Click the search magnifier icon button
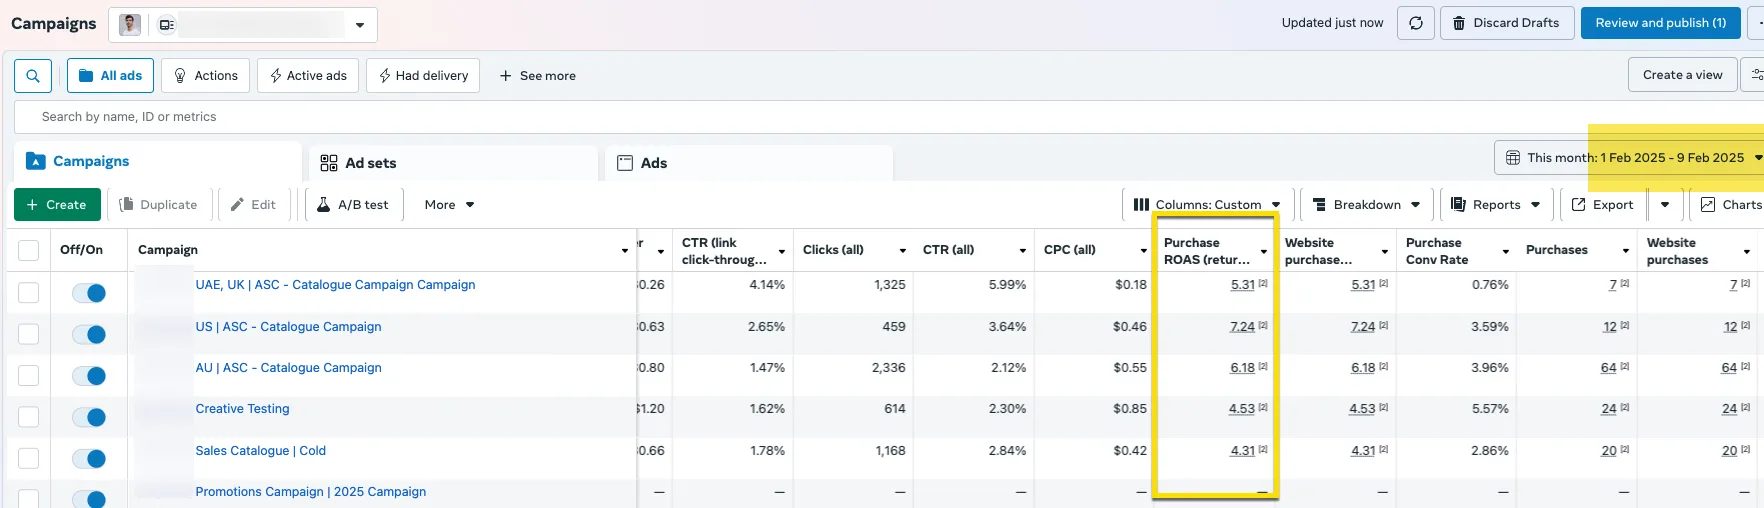This screenshot has width=1764, height=508. point(33,76)
